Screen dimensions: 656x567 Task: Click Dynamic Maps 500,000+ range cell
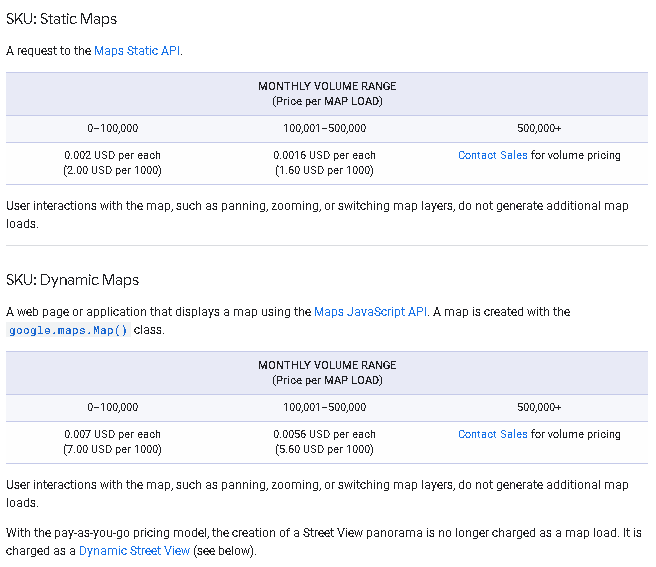click(x=539, y=407)
